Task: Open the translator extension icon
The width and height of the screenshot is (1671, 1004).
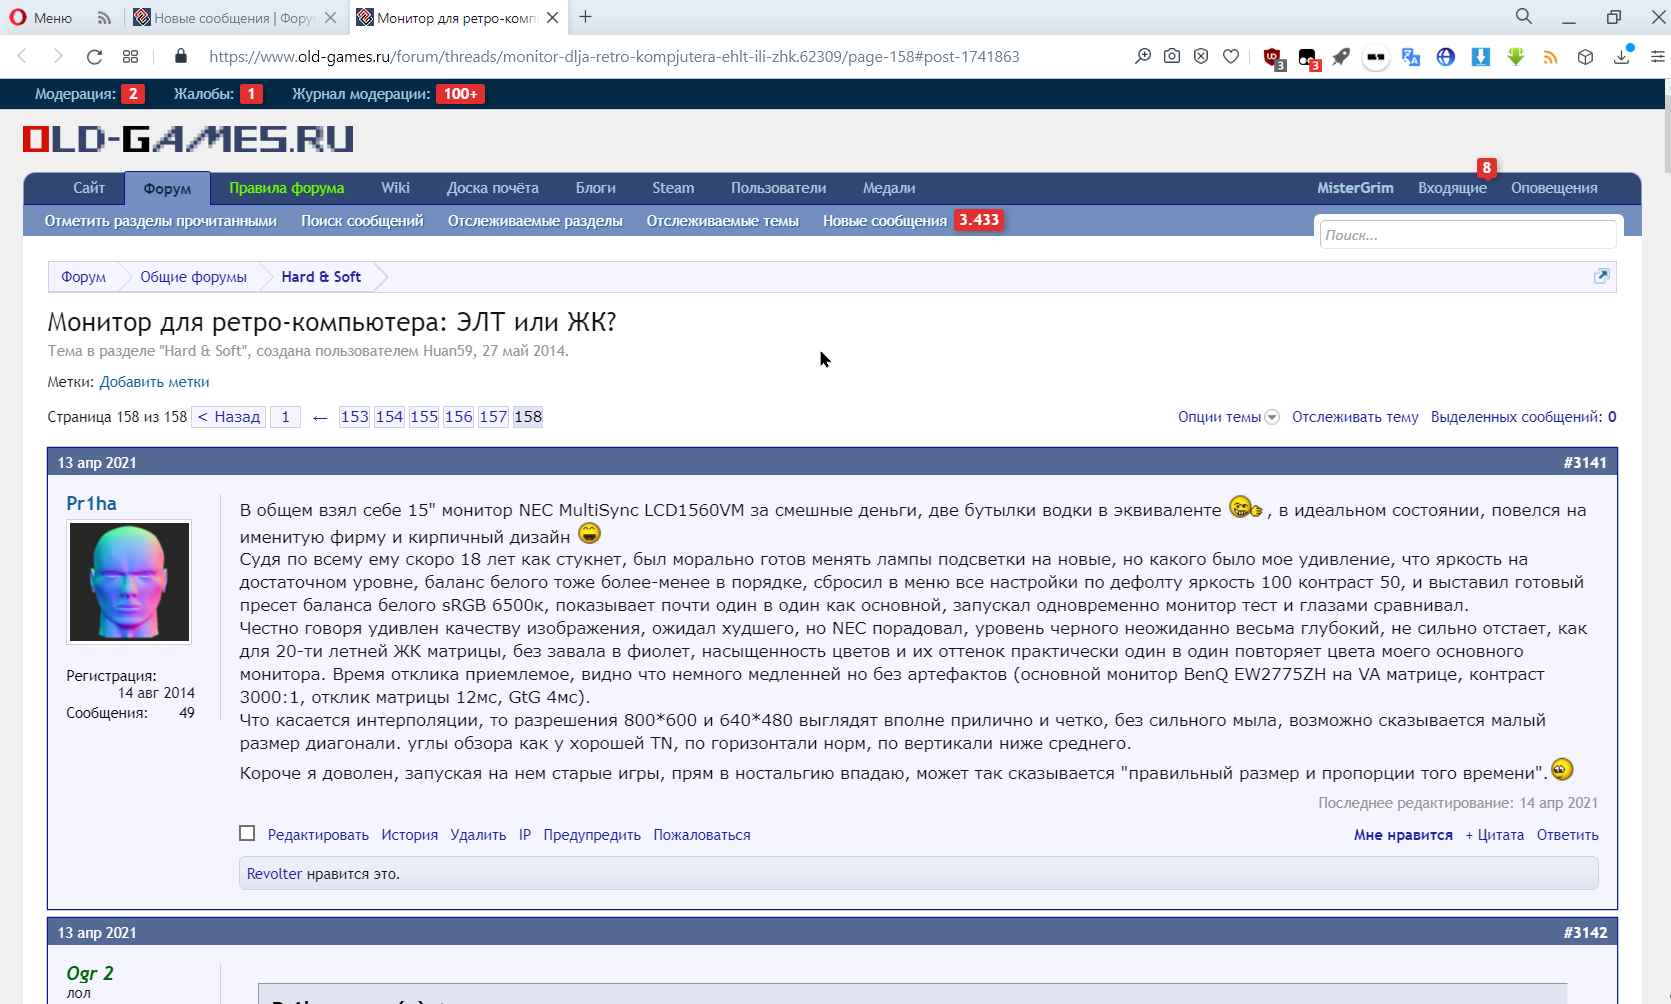Action: click(x=1411, y=57)
